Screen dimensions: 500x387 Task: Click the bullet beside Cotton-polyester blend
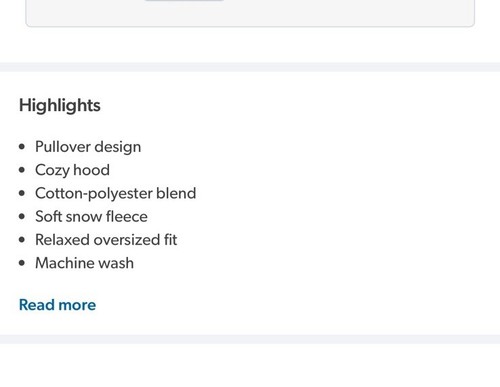pyautogui.click(x=22, y=193)
